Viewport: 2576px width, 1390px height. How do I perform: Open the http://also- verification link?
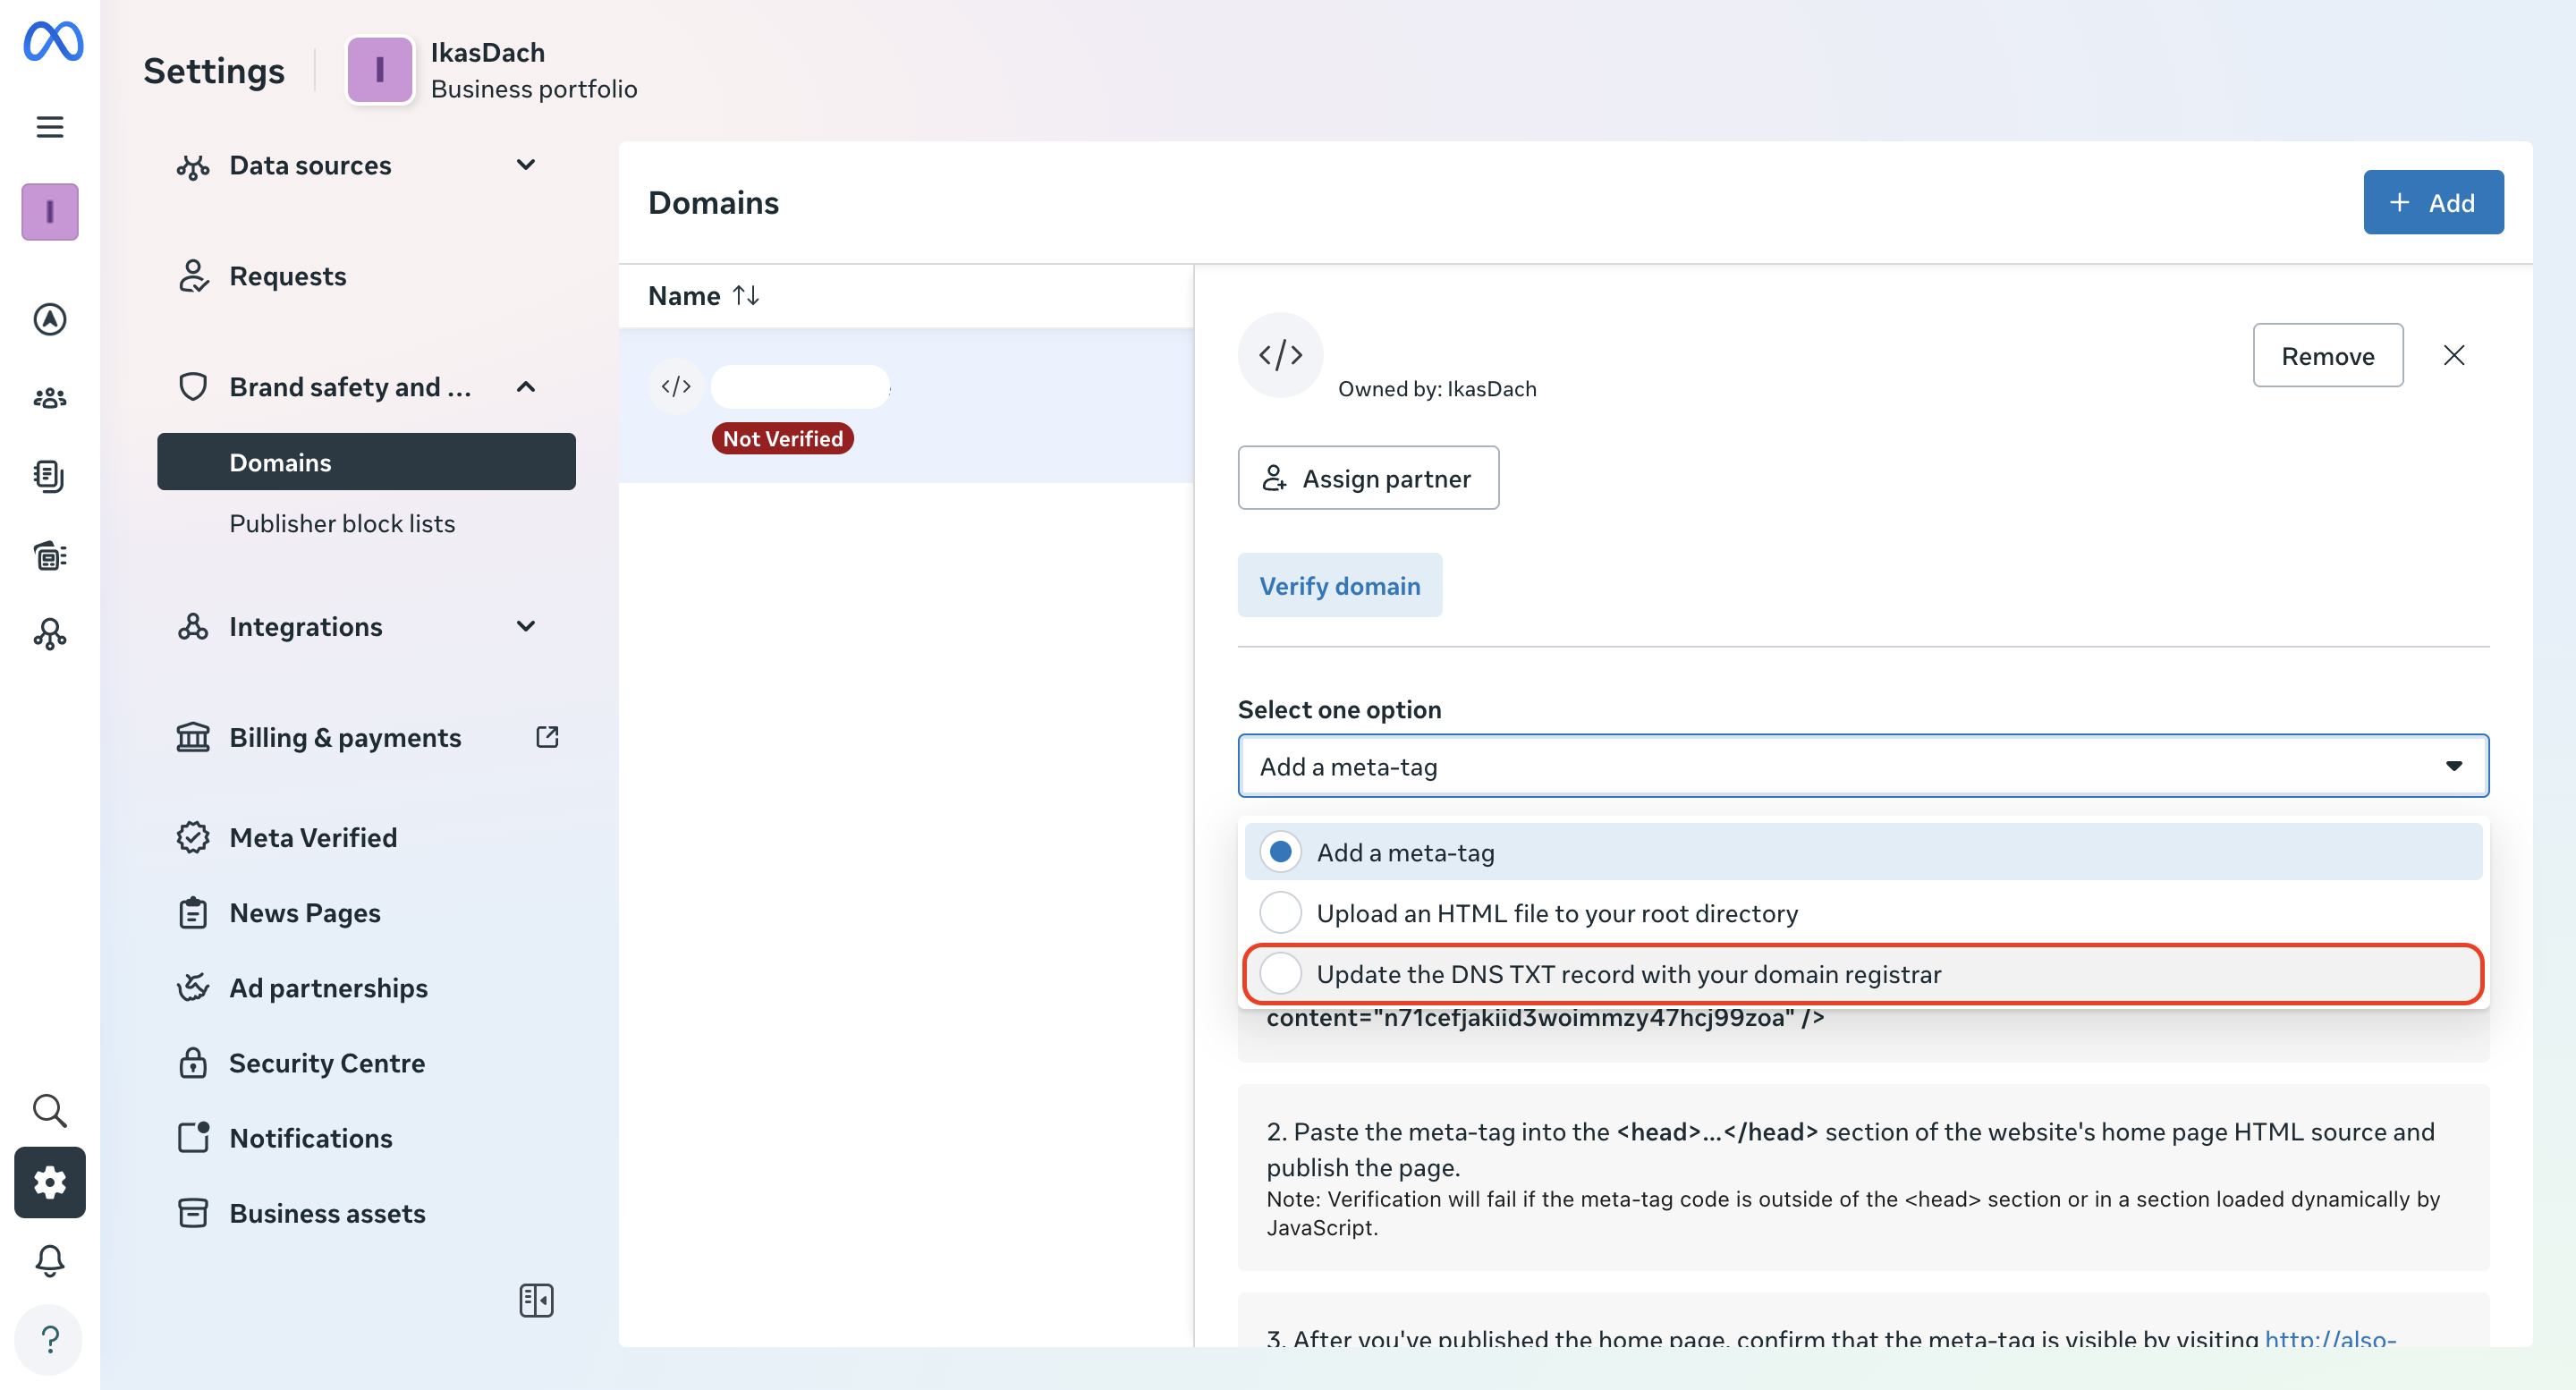(2329, 1338)
